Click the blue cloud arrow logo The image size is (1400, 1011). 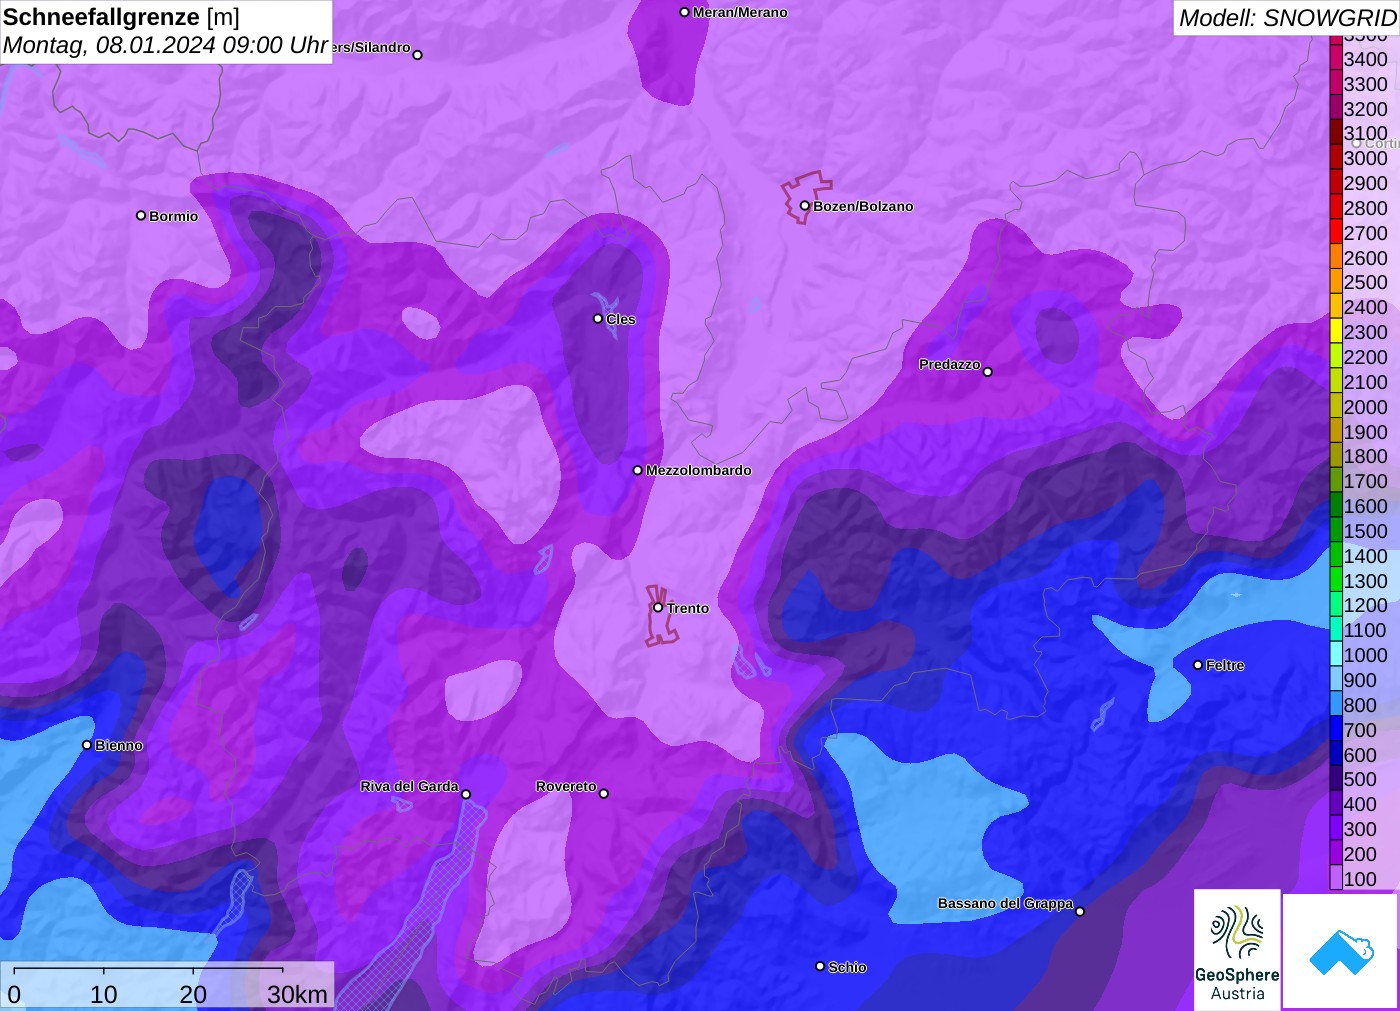coord(1341,951)
